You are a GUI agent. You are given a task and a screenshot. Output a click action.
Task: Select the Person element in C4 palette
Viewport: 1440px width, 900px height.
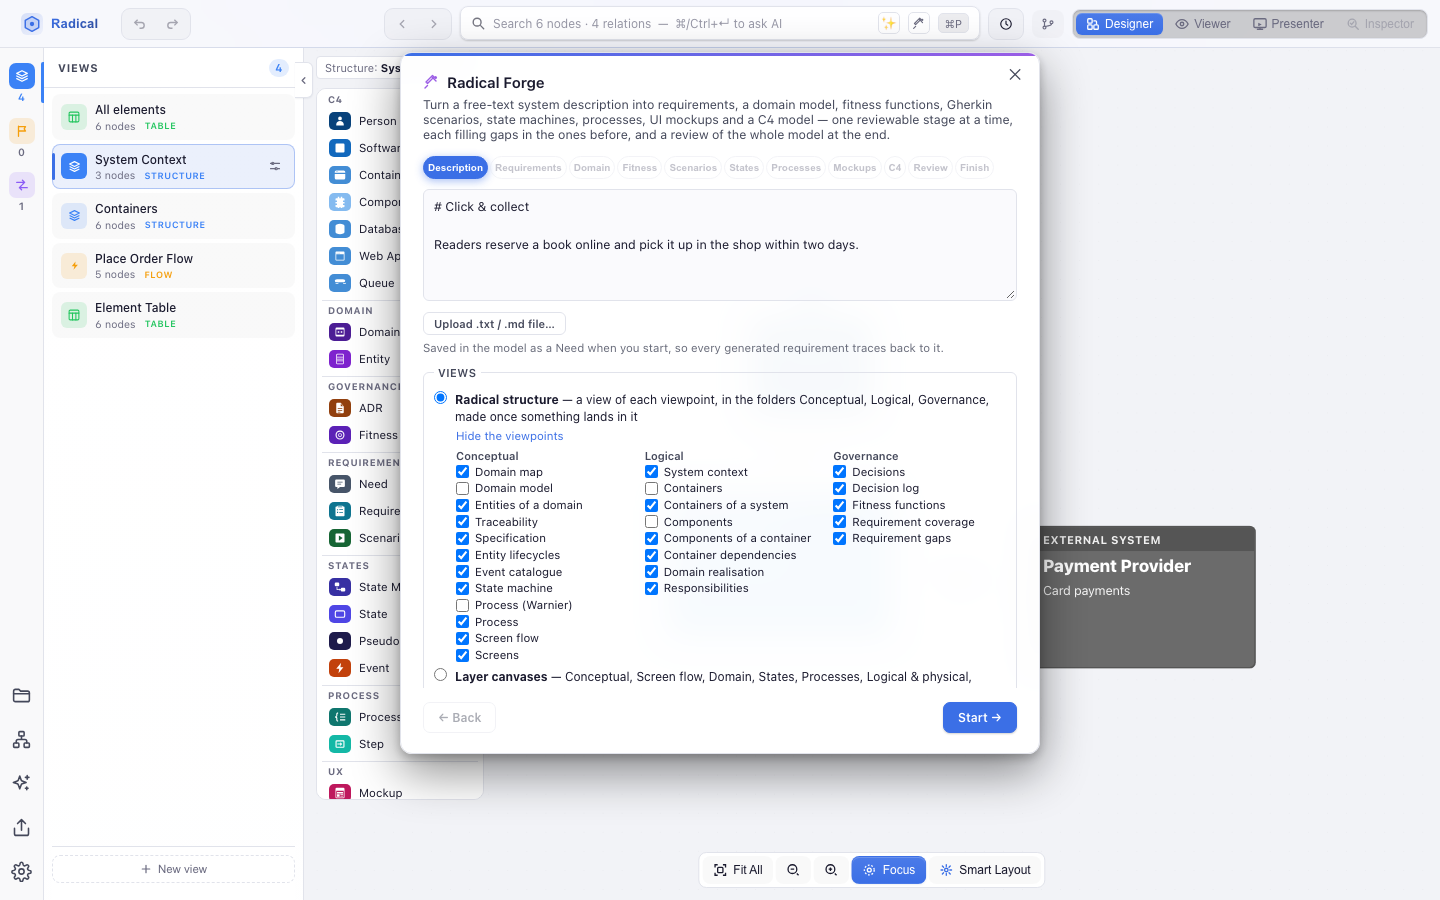point(364,121)
